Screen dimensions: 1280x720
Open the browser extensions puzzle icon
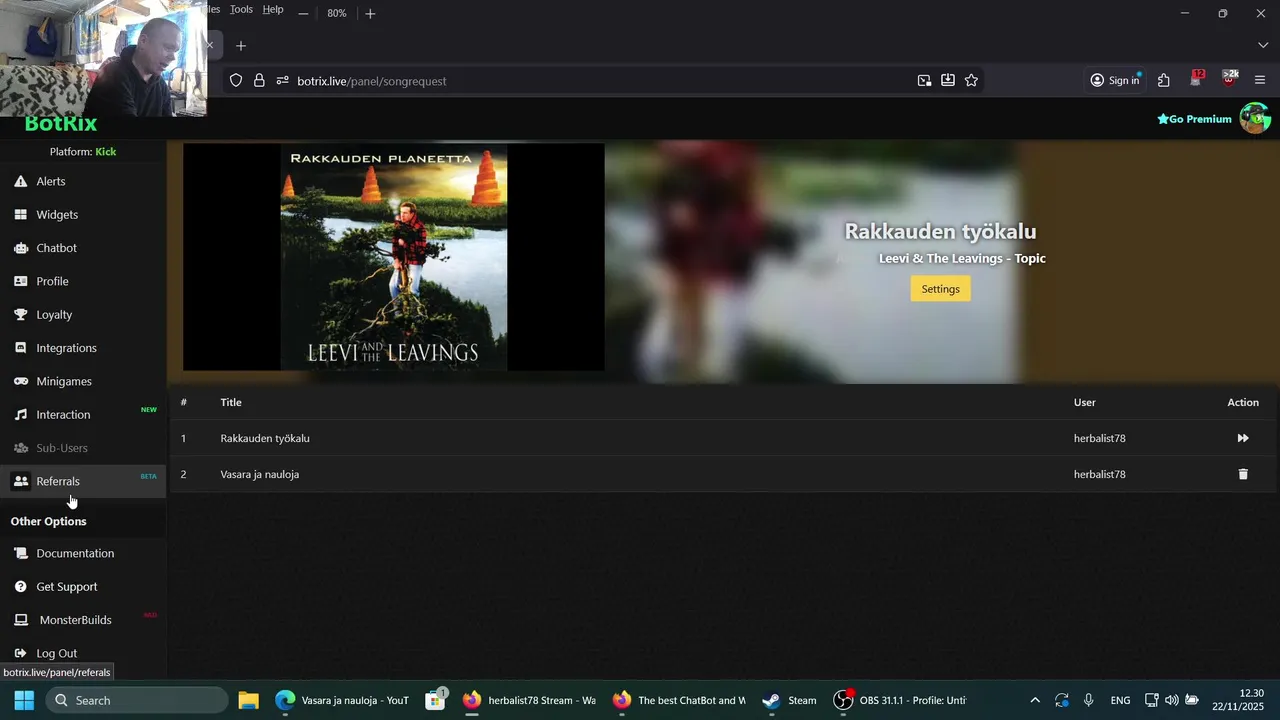[1164, 80]
